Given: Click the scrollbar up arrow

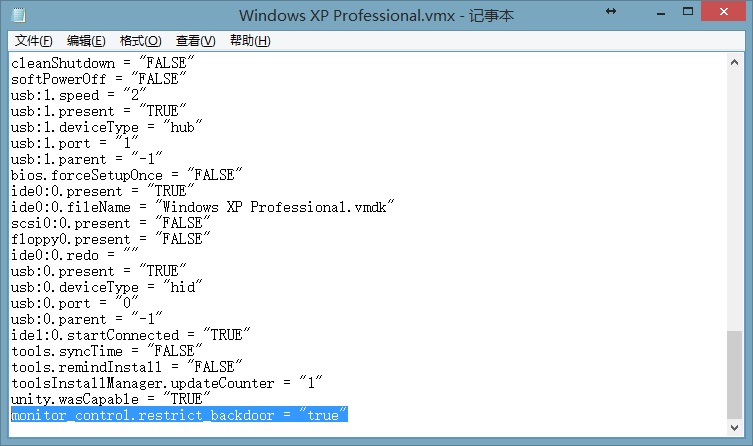Looking at the screenshot, I should pos(734,62).
